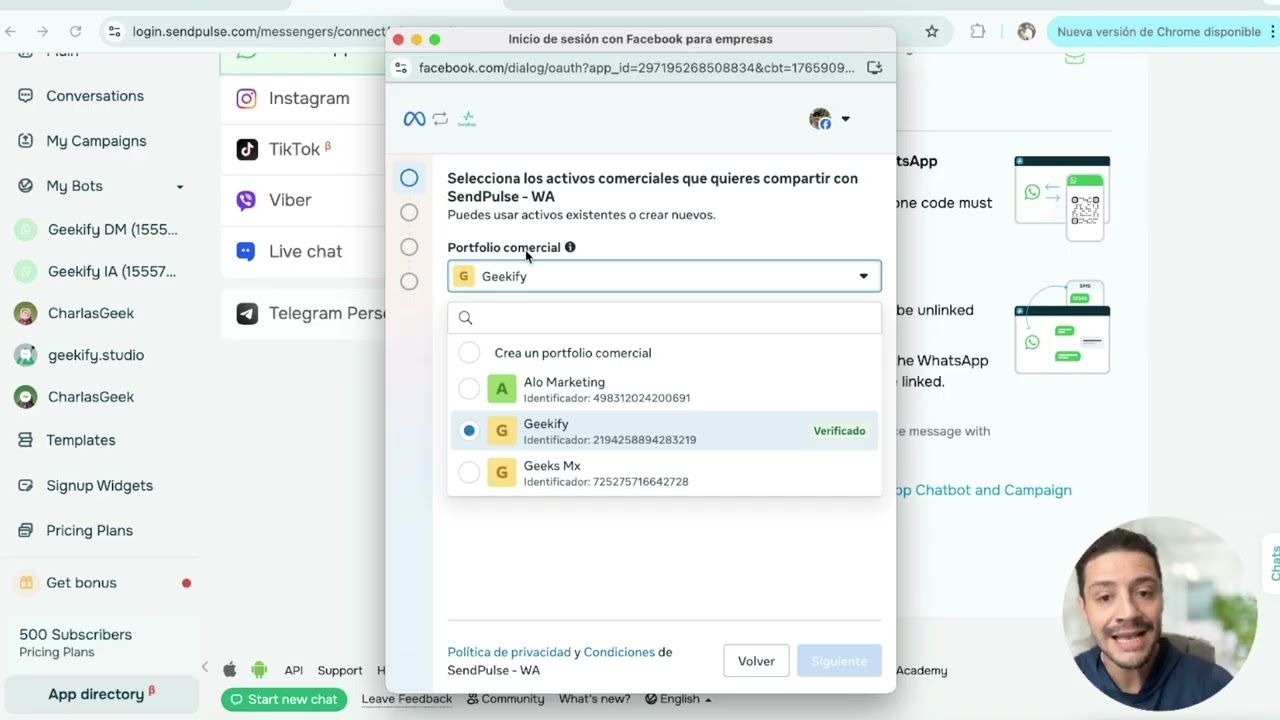The width and height of the screenshot is (1280, 720).
Task: Click the Apple app icon in footer
Action: [x=230, y=670]
